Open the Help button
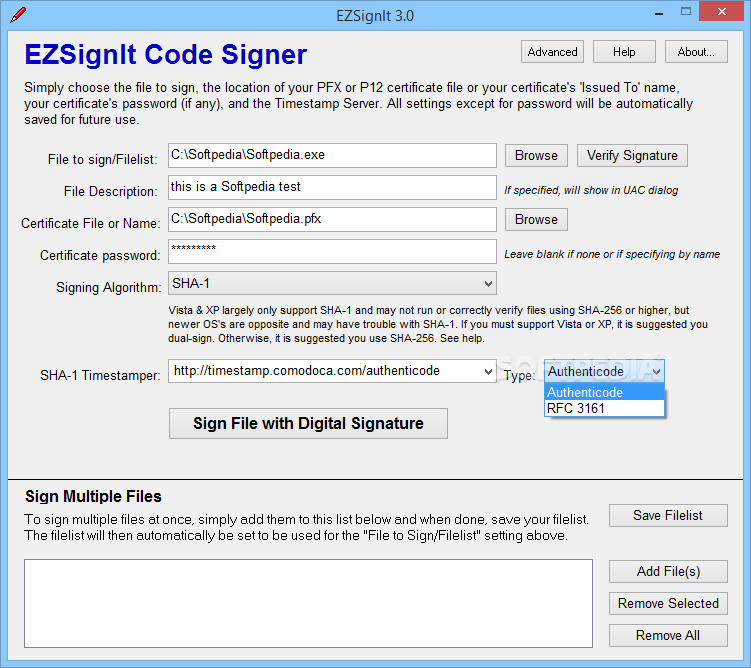 [x=624, y=52]
